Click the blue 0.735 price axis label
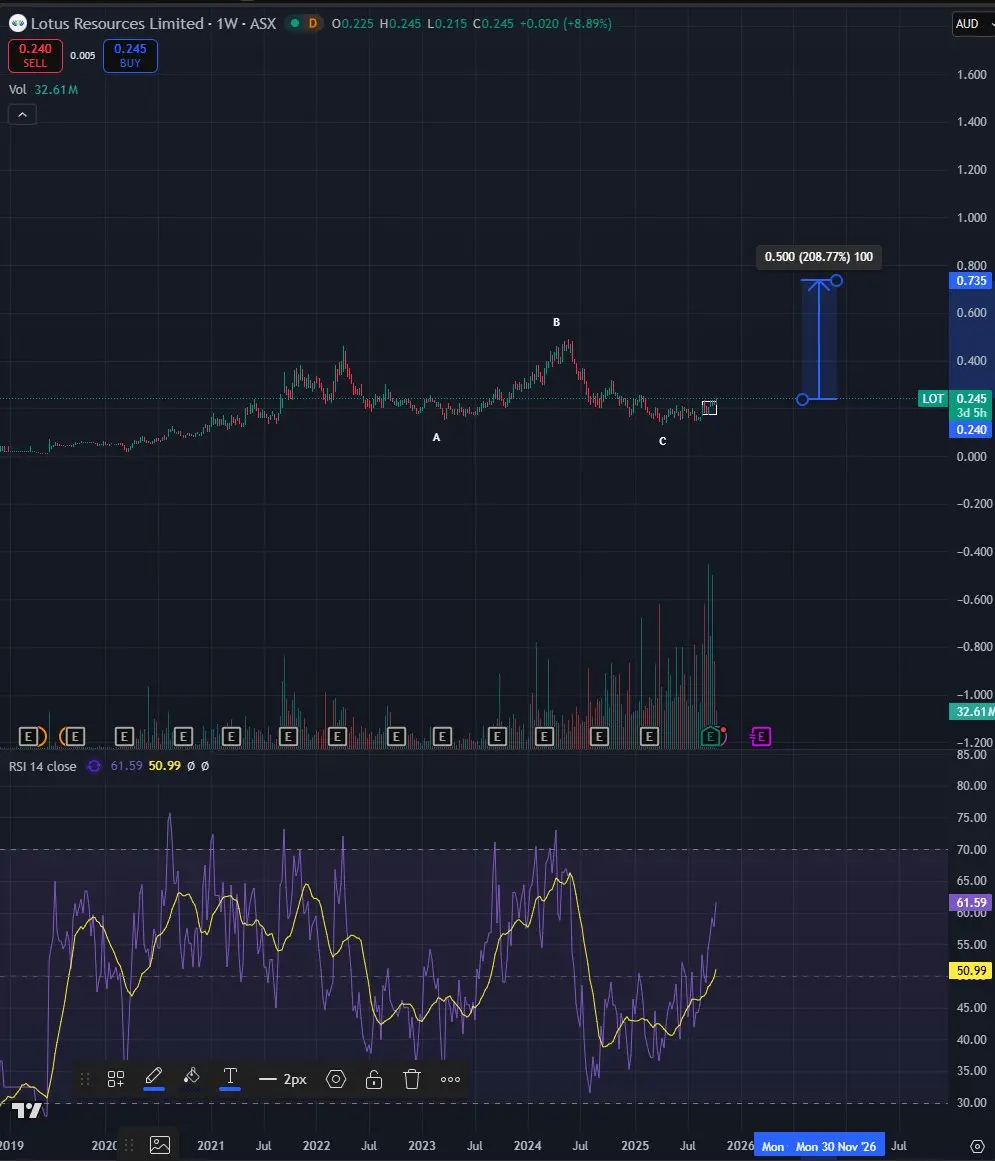 tap(971, 281)
